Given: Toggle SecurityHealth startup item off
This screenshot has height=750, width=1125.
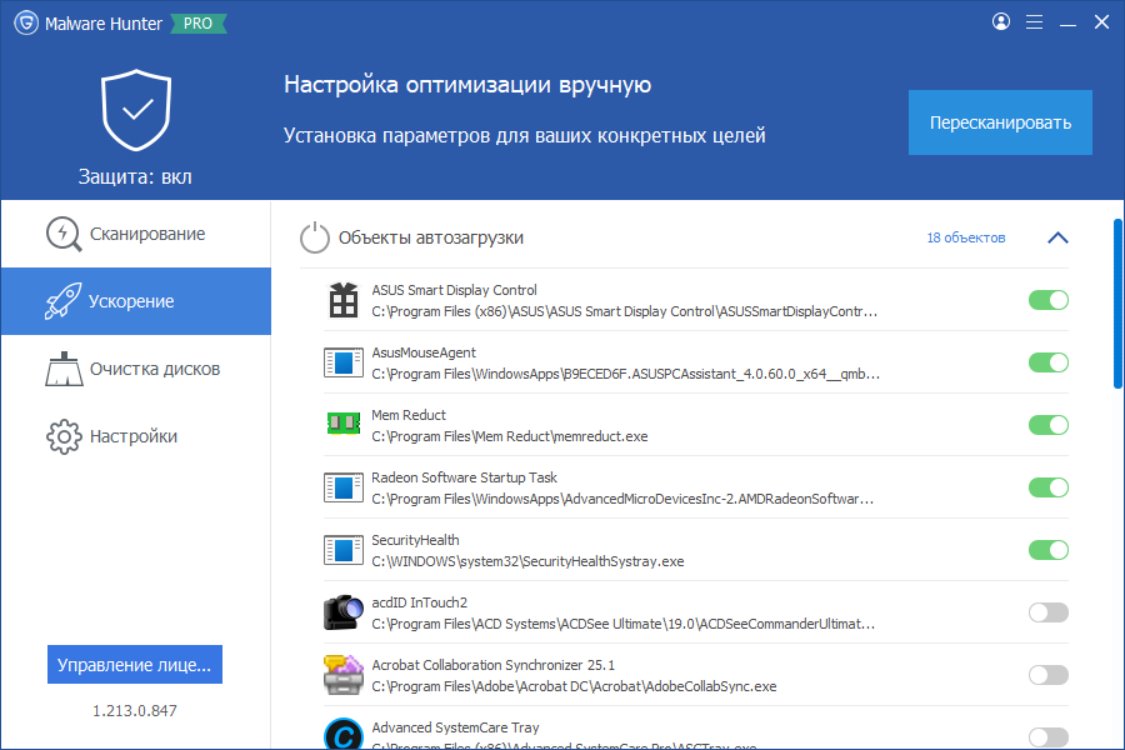Looking at the screenshot, I should (x=1048, y=550).
